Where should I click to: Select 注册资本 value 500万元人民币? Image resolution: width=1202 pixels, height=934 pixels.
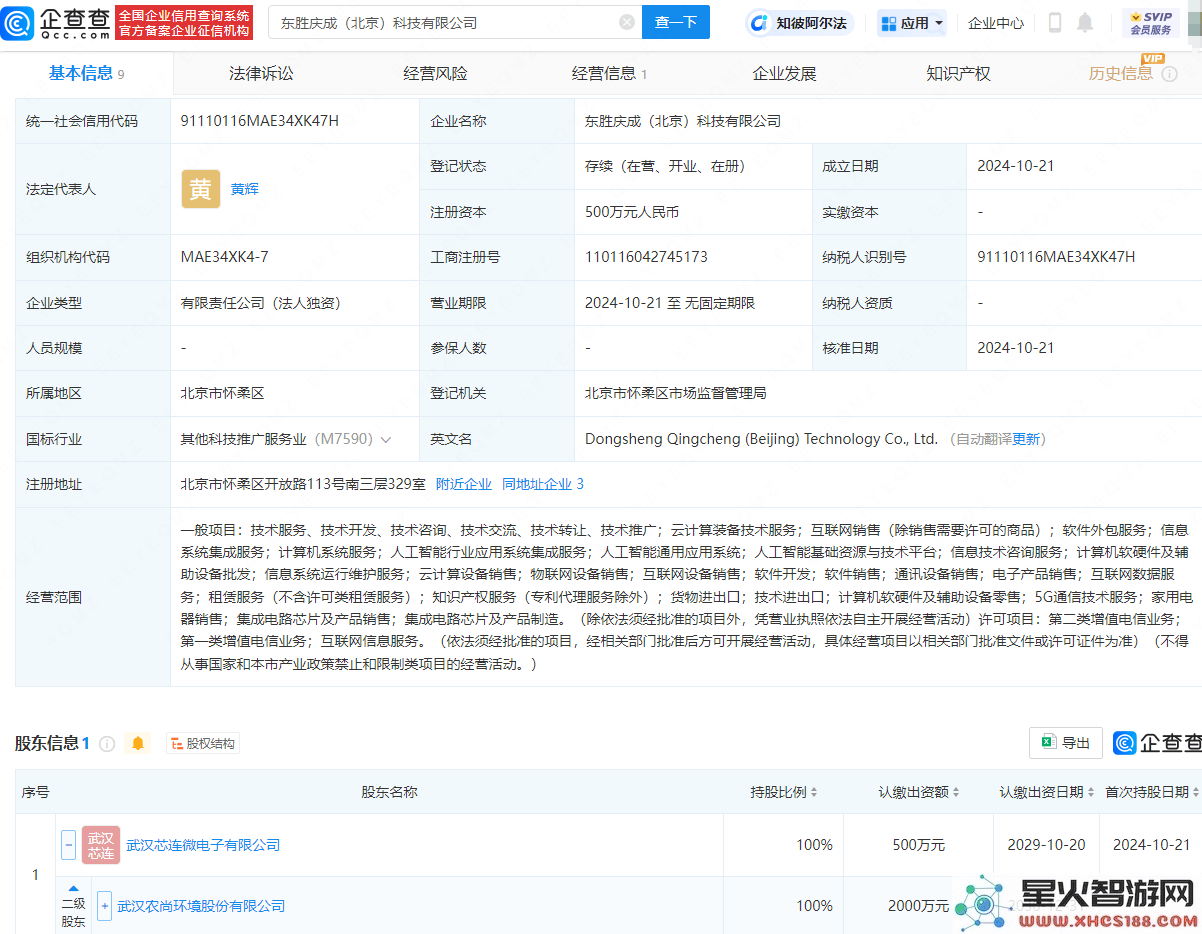click(632, 212)
